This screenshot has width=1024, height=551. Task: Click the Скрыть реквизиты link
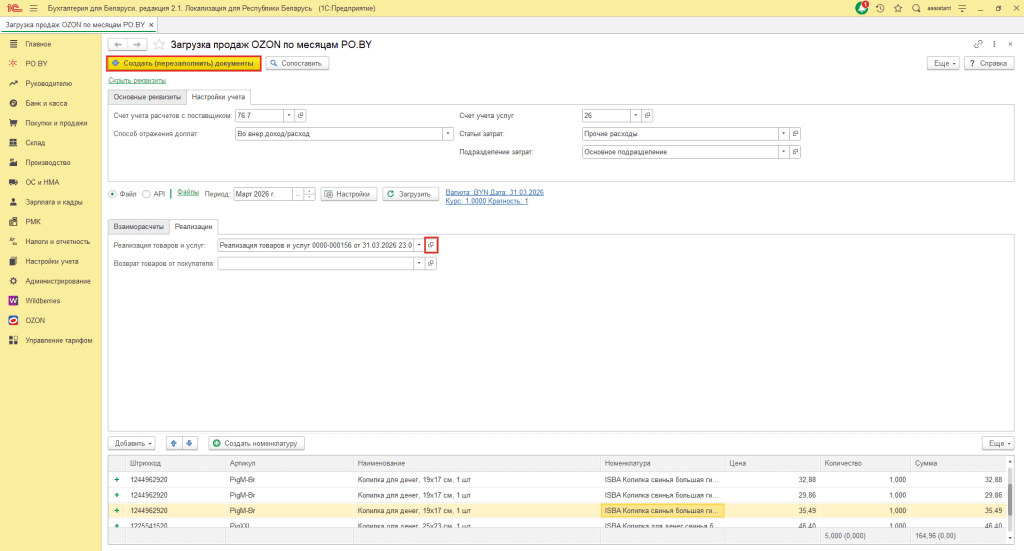point(137,81)
